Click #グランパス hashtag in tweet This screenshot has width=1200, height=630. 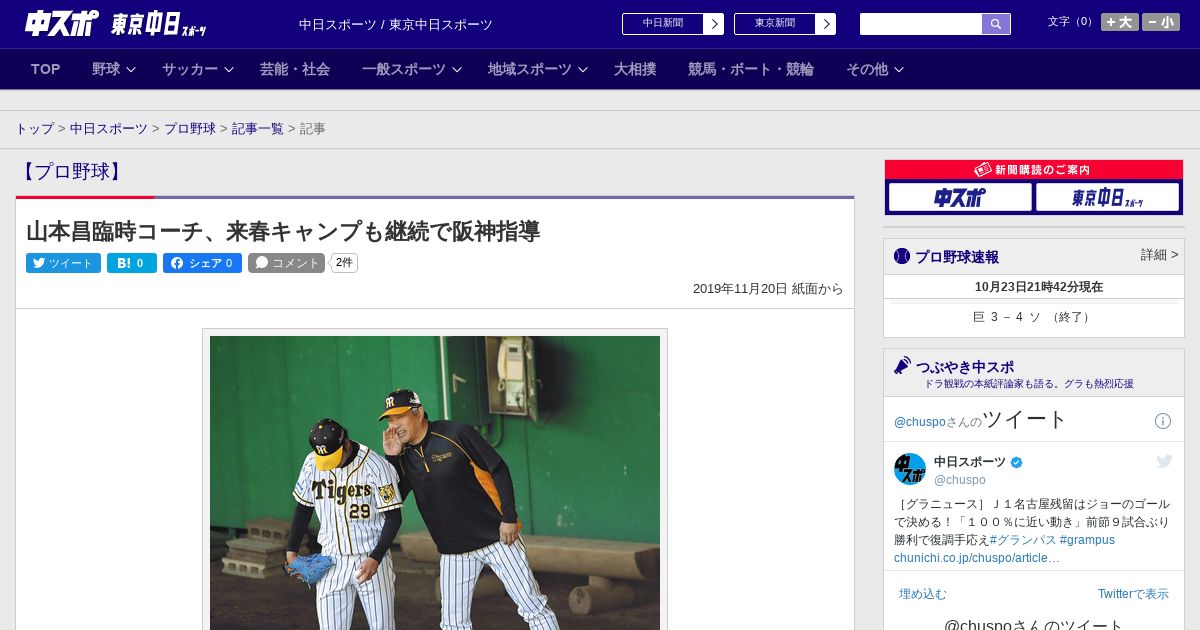pos(1022,540)
